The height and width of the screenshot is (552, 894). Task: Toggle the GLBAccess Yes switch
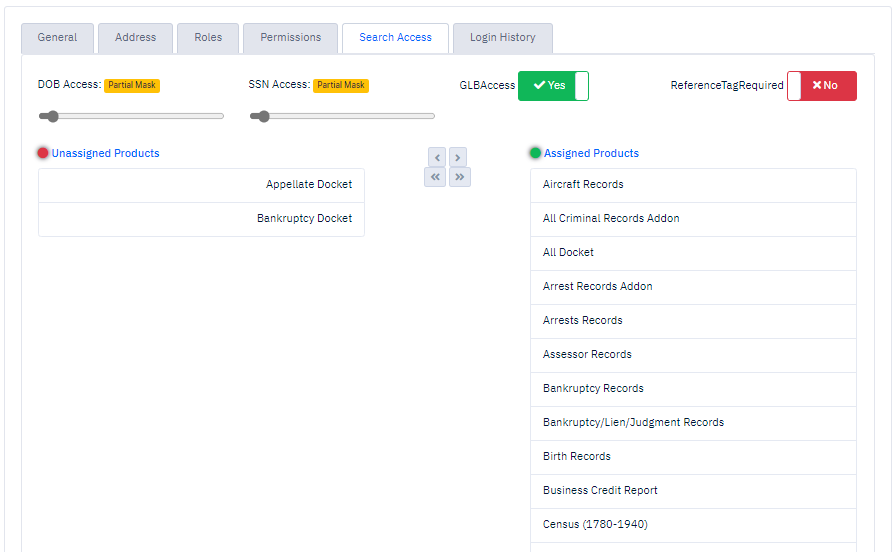click(x=553, y=86)
